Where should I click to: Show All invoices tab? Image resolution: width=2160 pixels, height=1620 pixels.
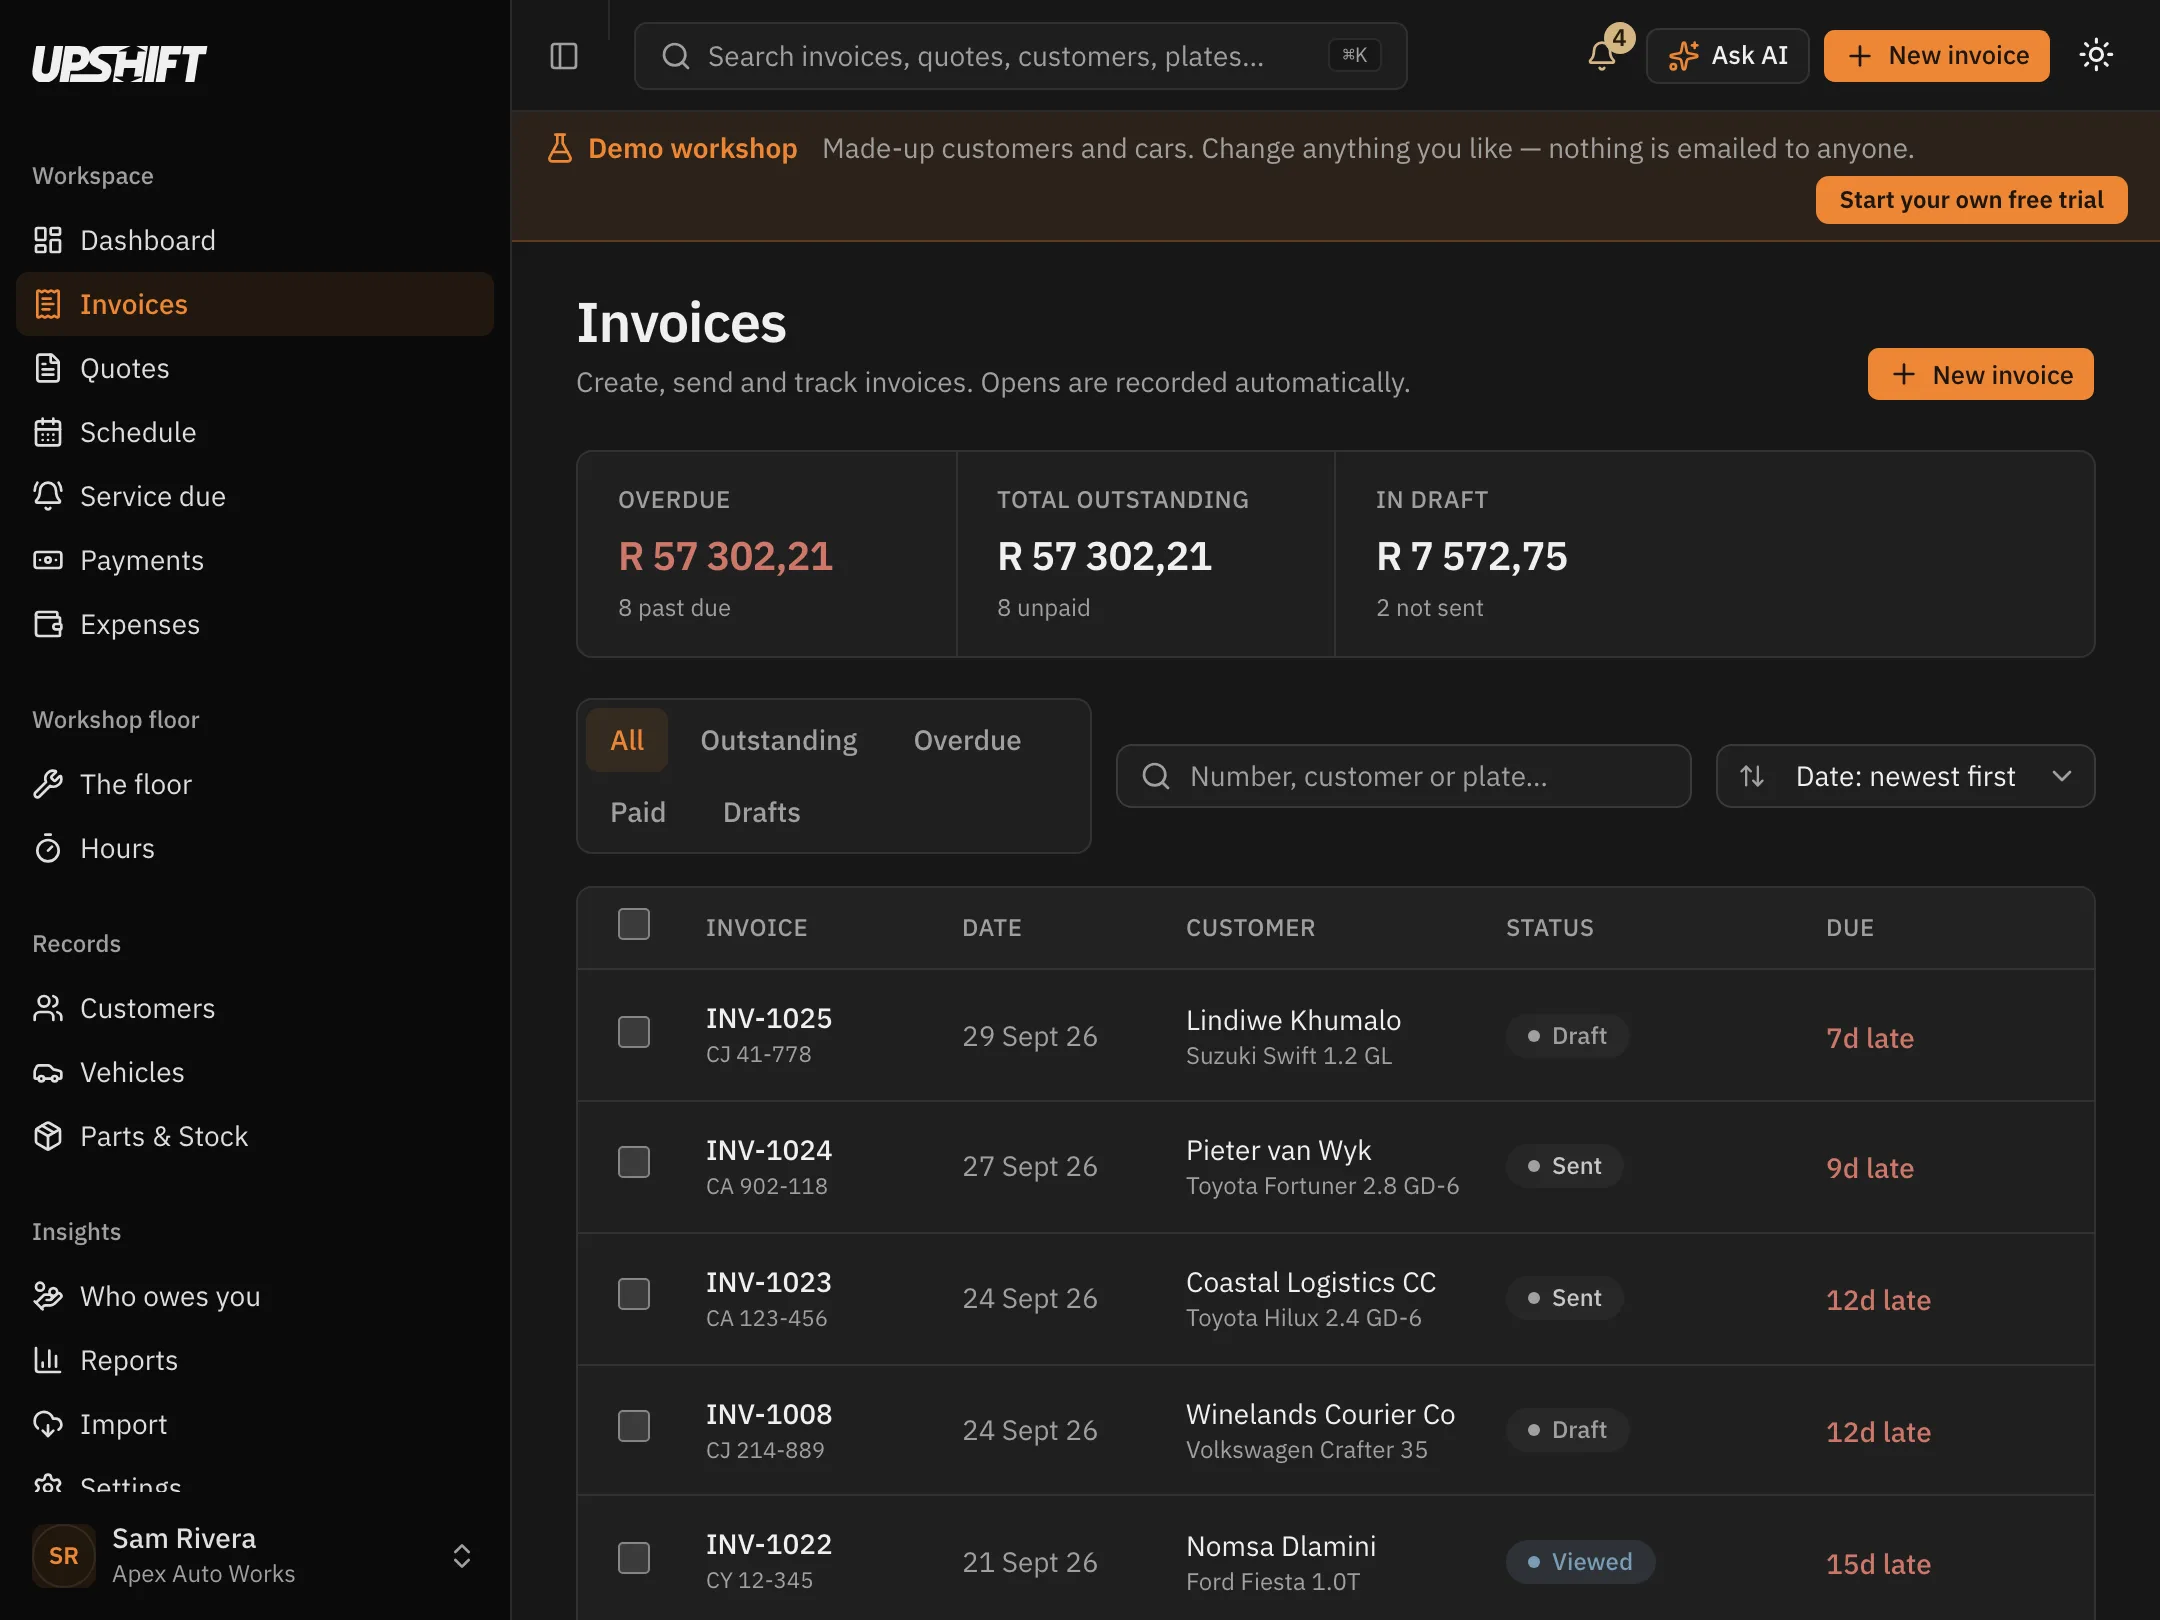click(627, 740)
